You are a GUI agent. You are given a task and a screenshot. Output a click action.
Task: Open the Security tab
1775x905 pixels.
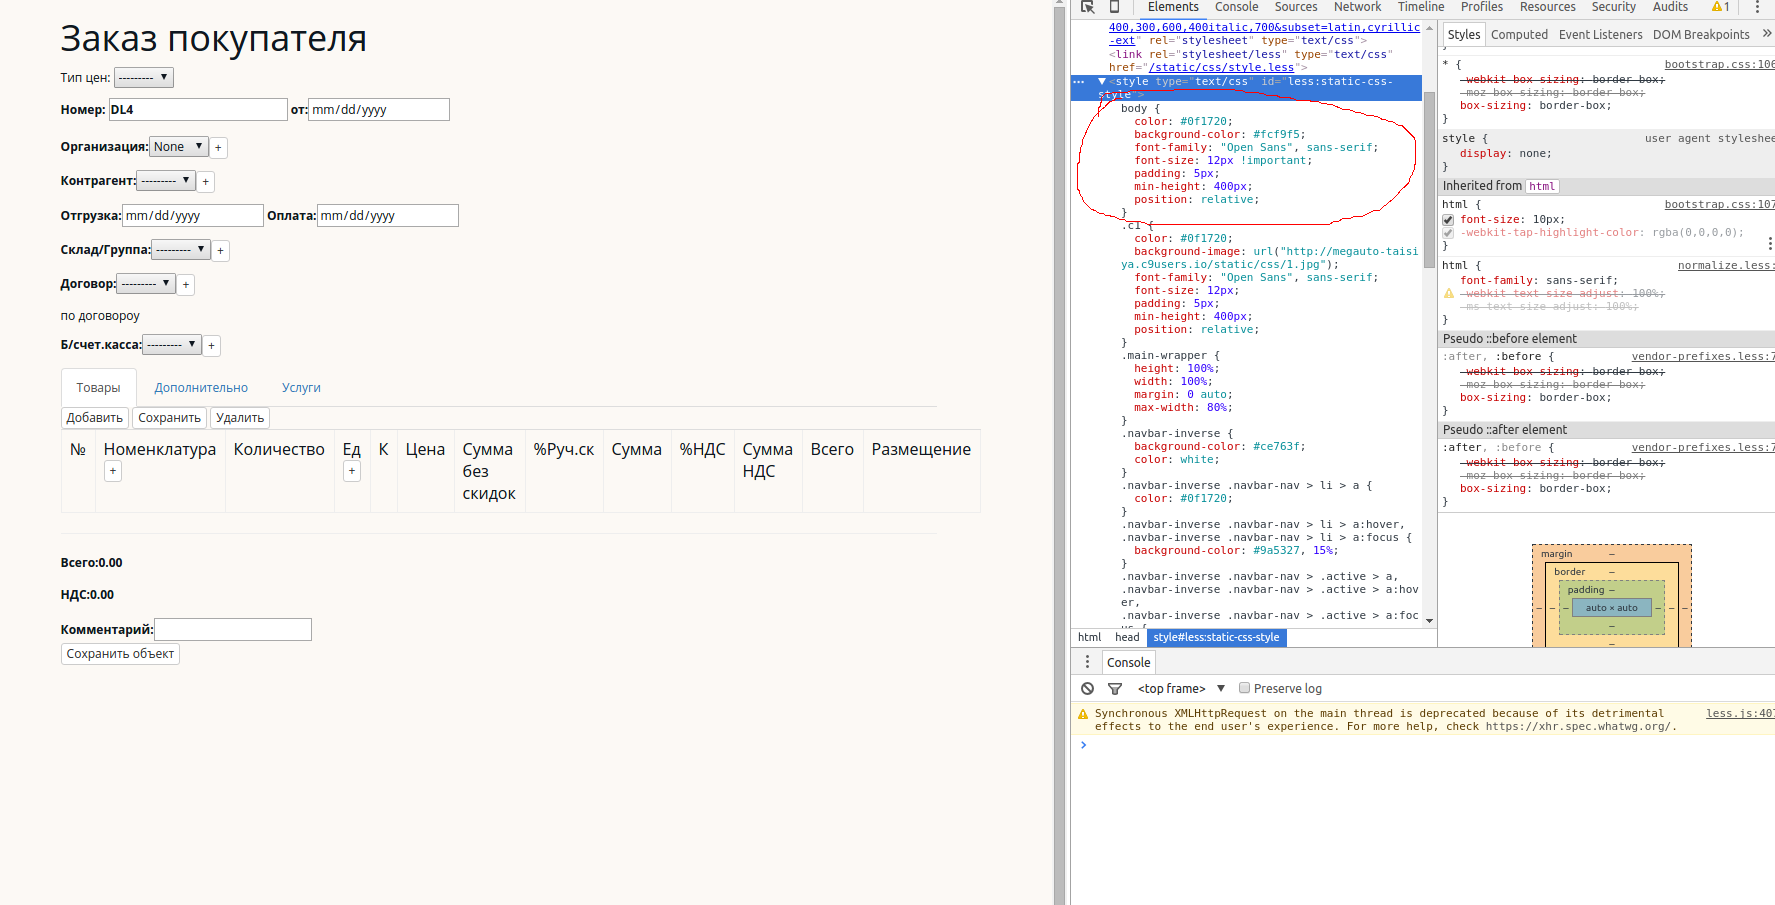pos(1614,7)
